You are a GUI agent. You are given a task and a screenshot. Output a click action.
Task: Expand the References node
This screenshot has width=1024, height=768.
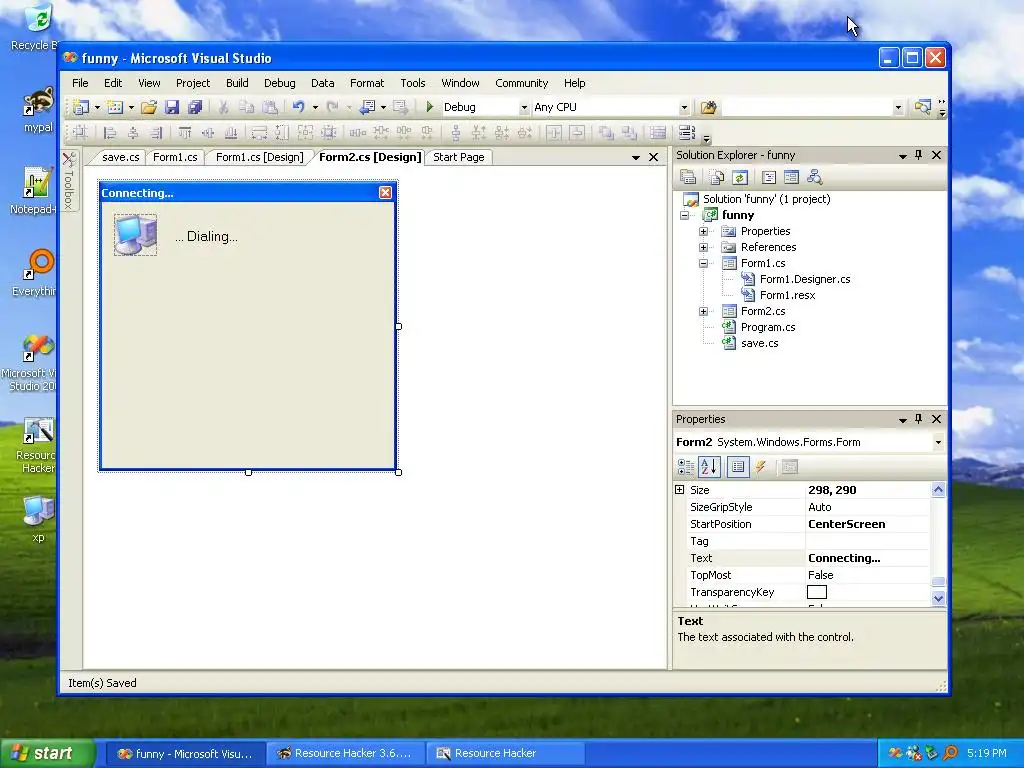[x=703, y=248]
